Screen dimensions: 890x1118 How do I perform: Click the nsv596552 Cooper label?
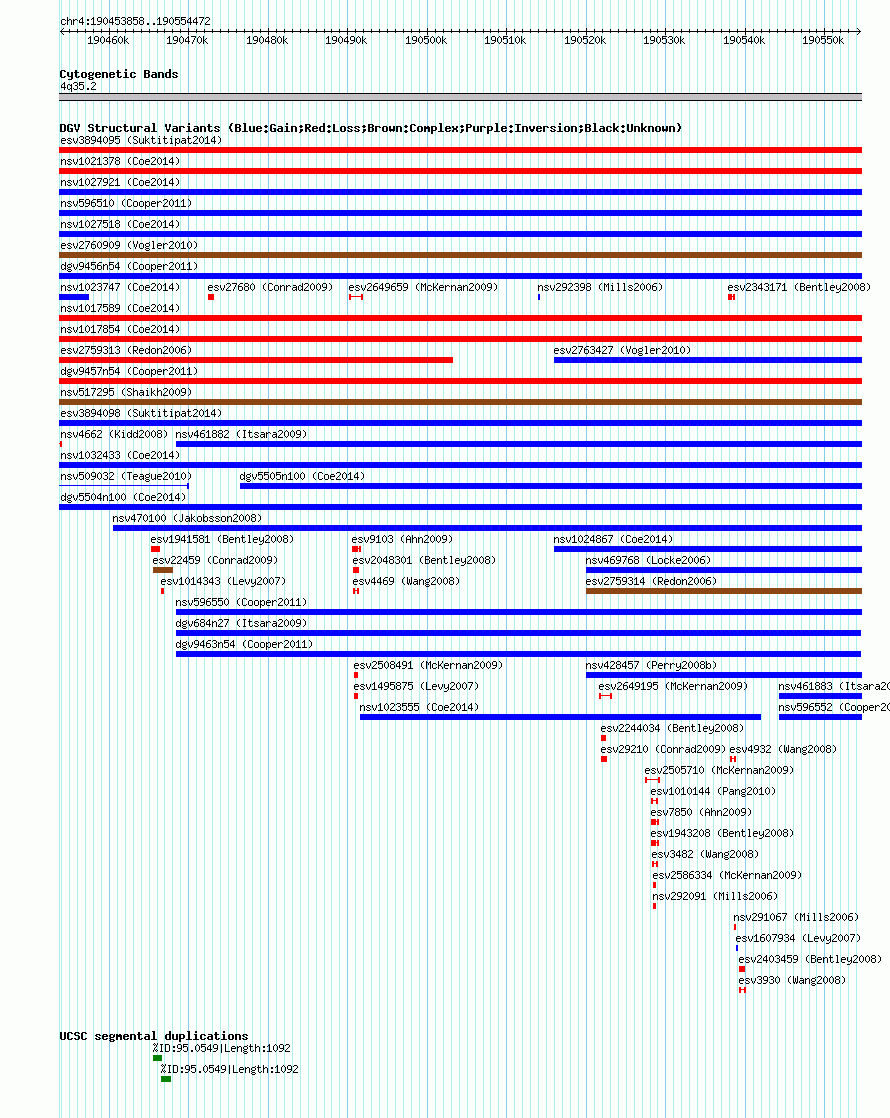click(x=834, y=707)
